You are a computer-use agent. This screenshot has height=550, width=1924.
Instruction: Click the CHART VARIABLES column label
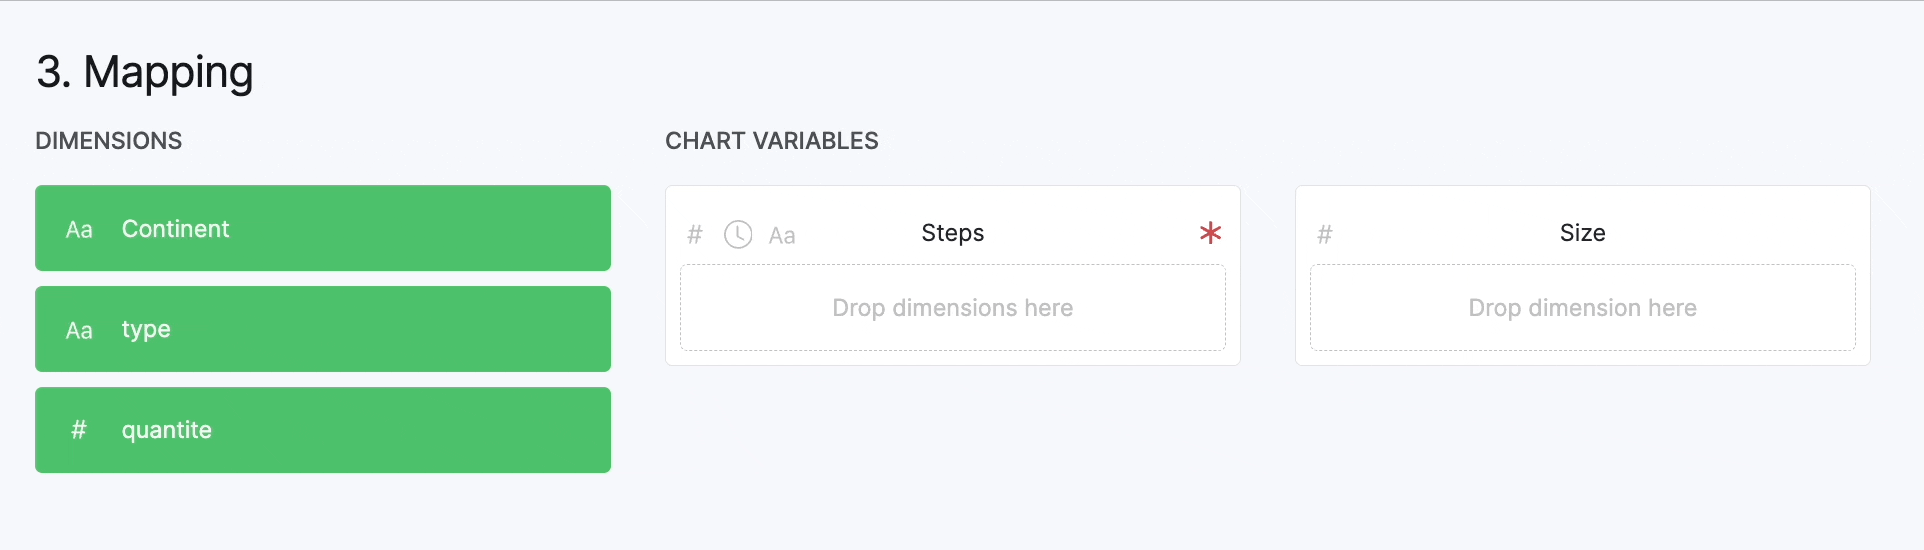tap(772, 141)
